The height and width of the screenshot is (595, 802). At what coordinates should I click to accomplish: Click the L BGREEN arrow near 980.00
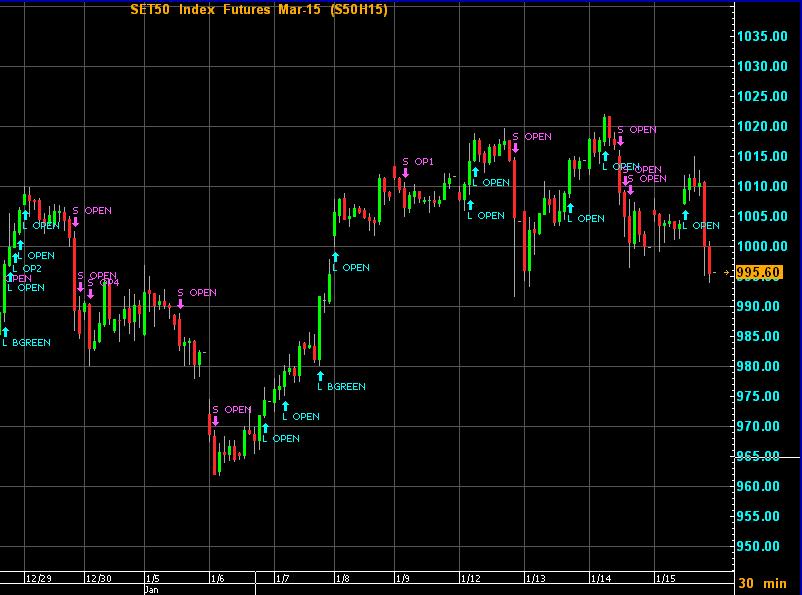(x=320, y=374)
